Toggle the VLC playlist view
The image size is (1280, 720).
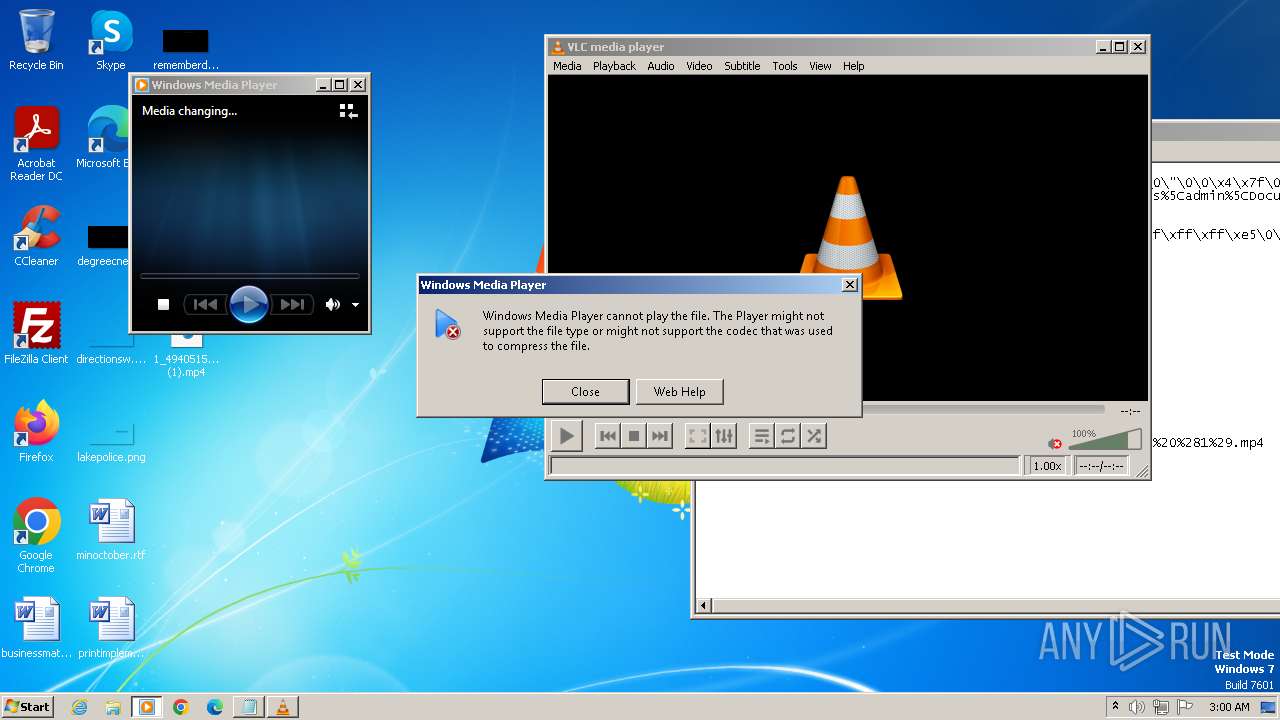click(762, 436)
